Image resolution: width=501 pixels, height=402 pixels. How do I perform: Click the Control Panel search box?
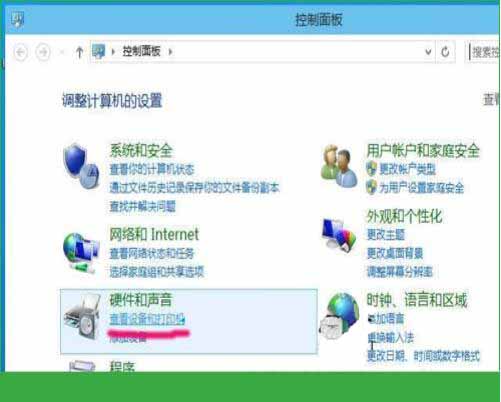(483, 52)
